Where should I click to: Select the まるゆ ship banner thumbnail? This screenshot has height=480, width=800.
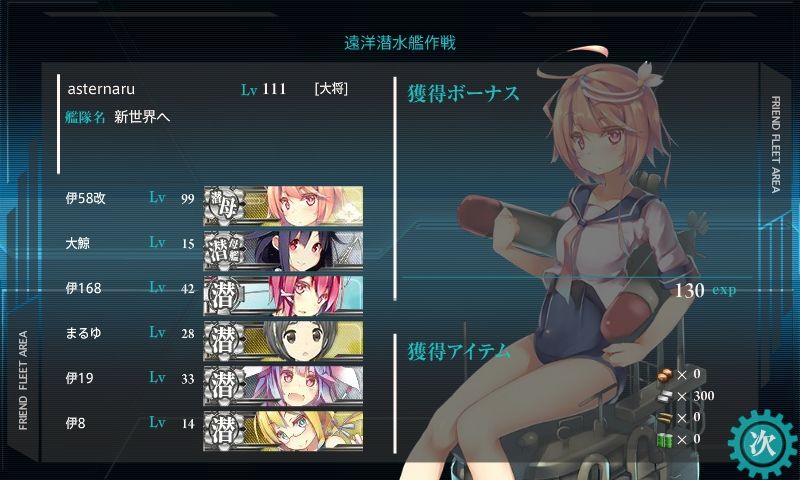pyautogui.click(x=283, y=340)
